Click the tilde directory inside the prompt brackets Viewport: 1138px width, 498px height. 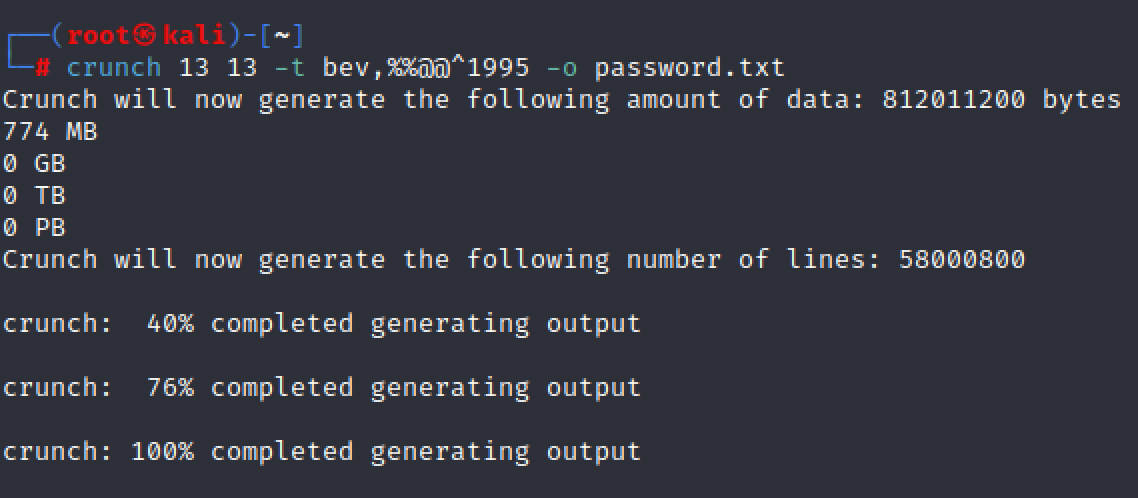(x=282, y=36)
